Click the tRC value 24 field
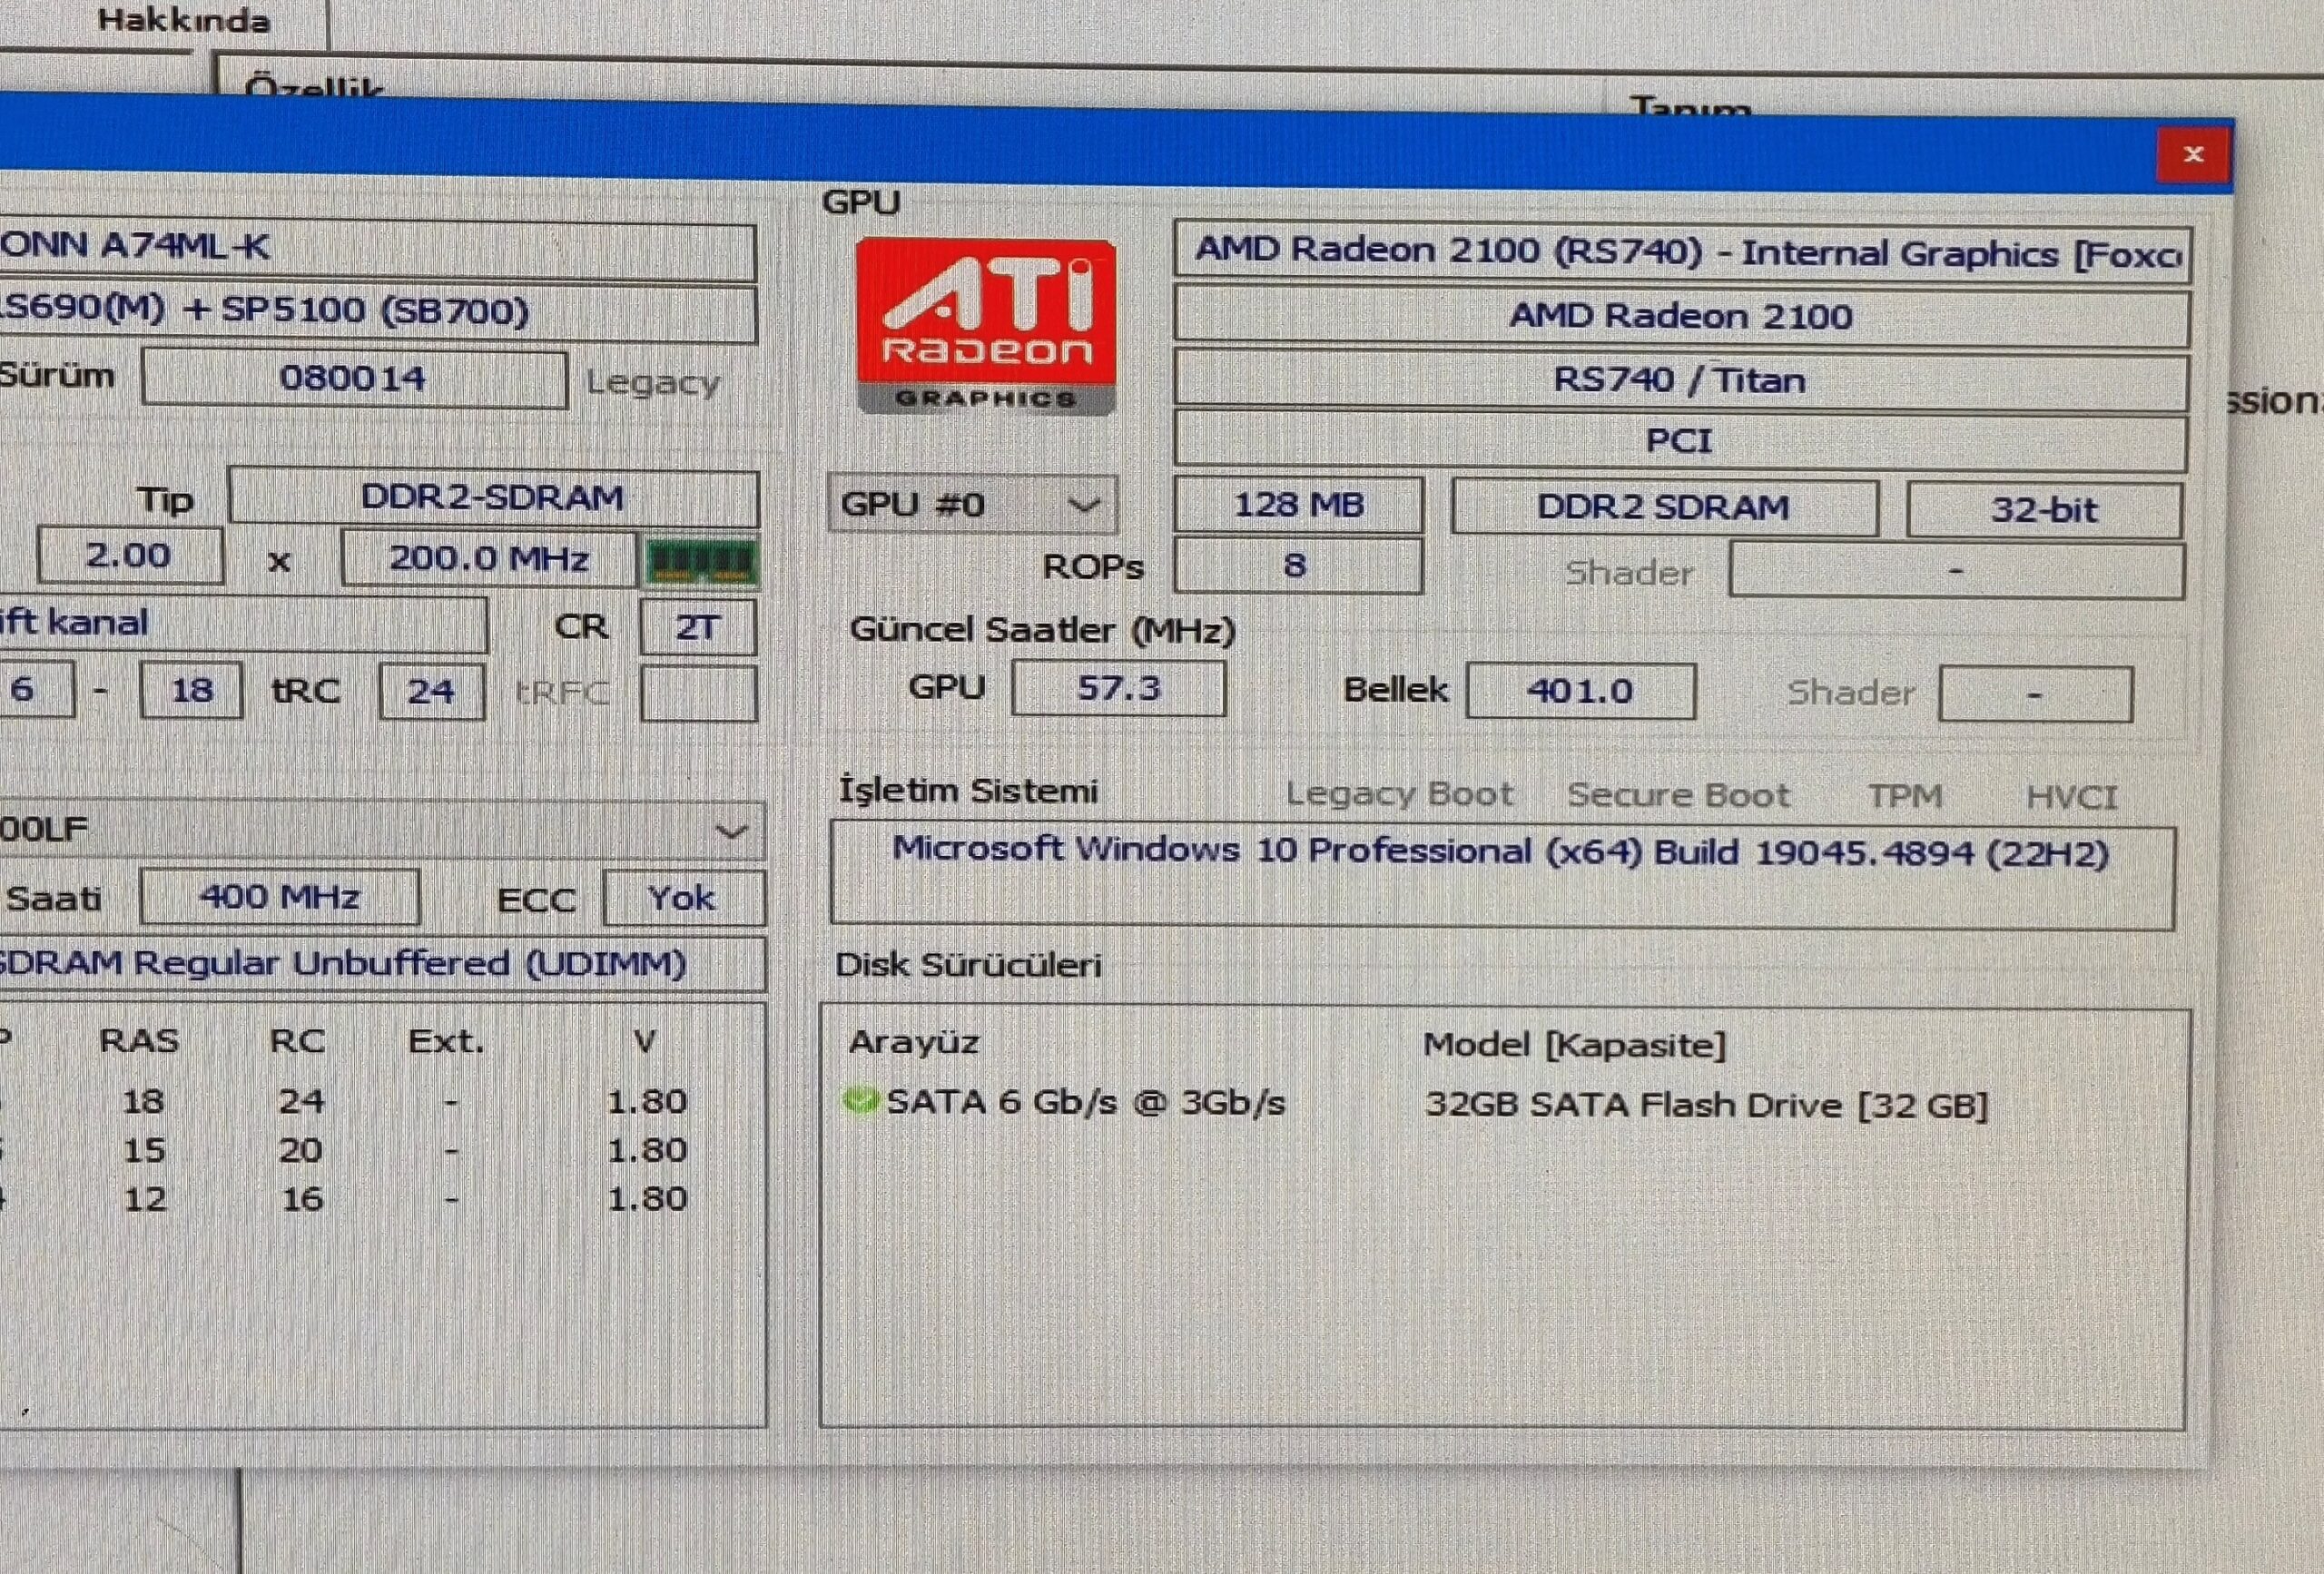 432,691
